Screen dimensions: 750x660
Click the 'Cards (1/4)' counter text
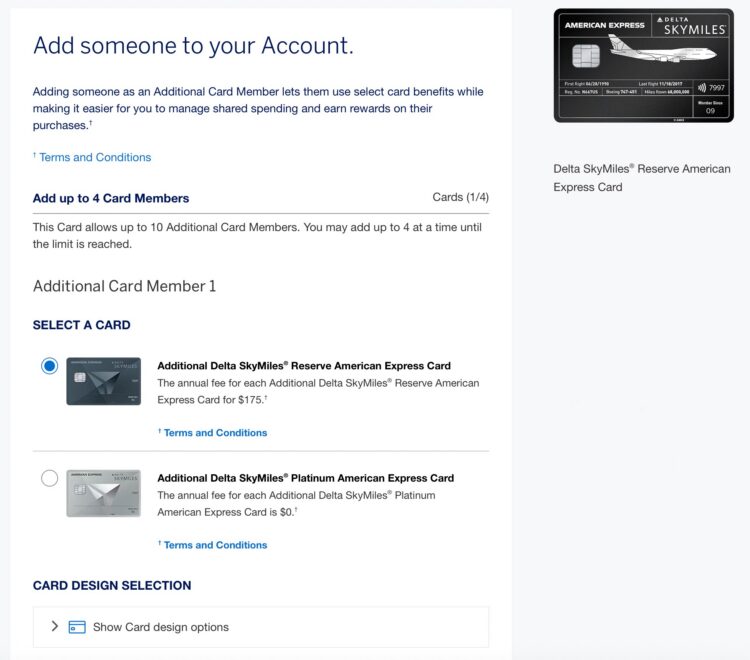pos(461,197)
